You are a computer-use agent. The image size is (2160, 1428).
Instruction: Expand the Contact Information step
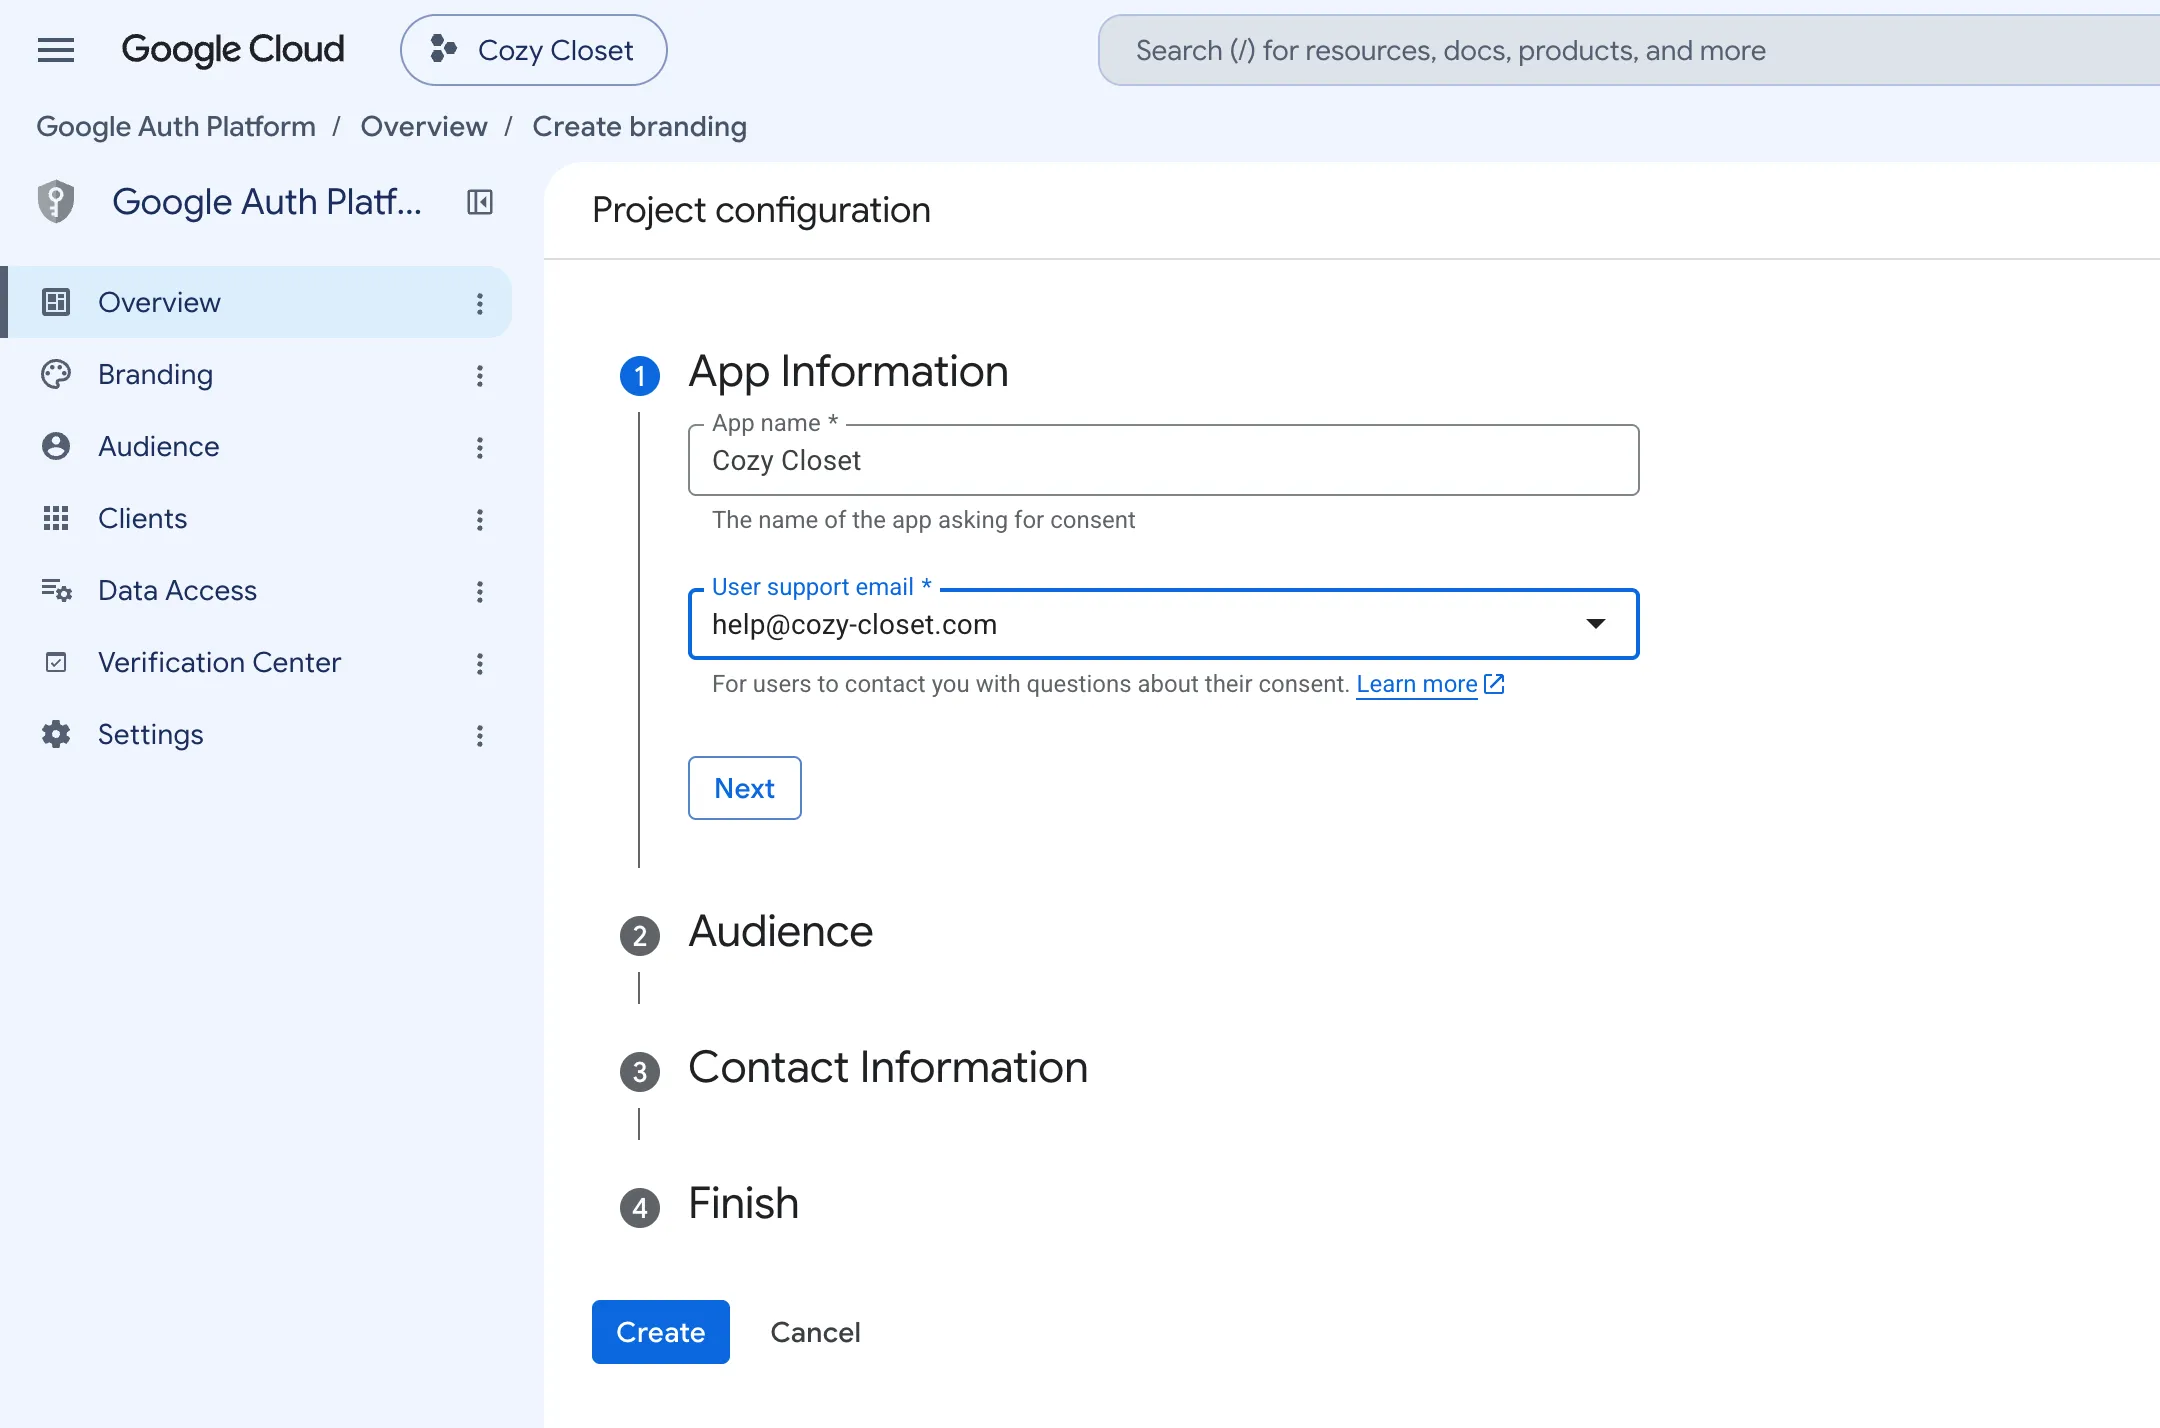coord(888,1067)
